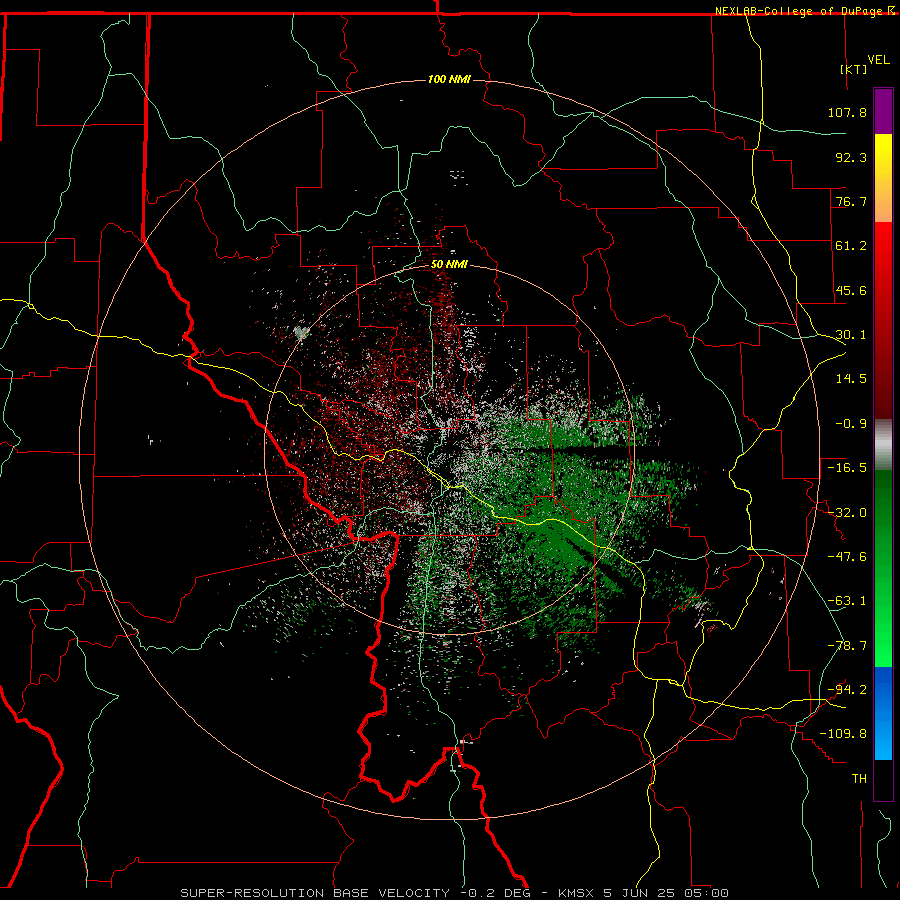This screenshot has height=900, width=900.
Task: Click the "[KT]" units label
Action: (x=854, y=69)
